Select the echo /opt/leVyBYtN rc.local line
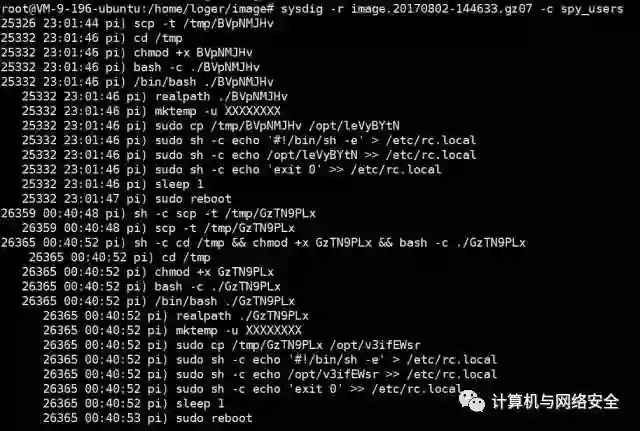 pyautogui.click(x=249, y=155)
